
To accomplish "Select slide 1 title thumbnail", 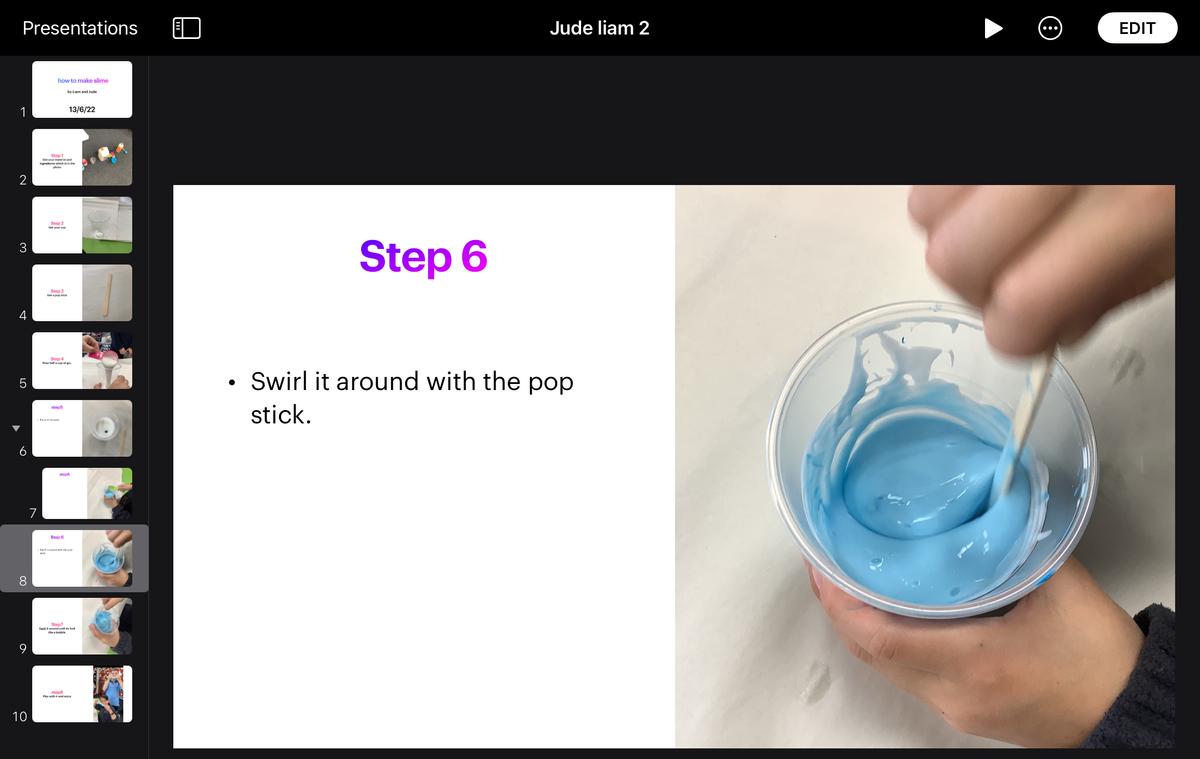I will tap(82, 89).
